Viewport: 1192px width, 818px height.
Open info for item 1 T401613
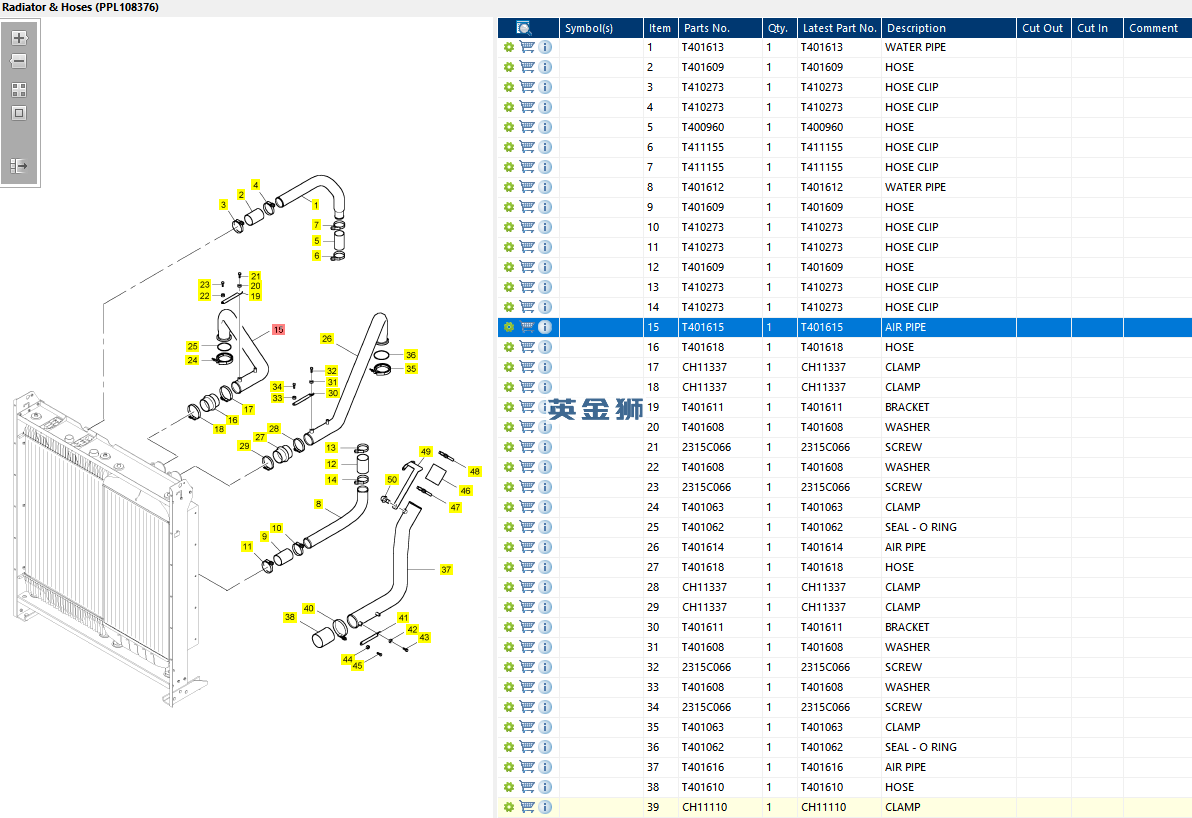[x=545, y=47]
